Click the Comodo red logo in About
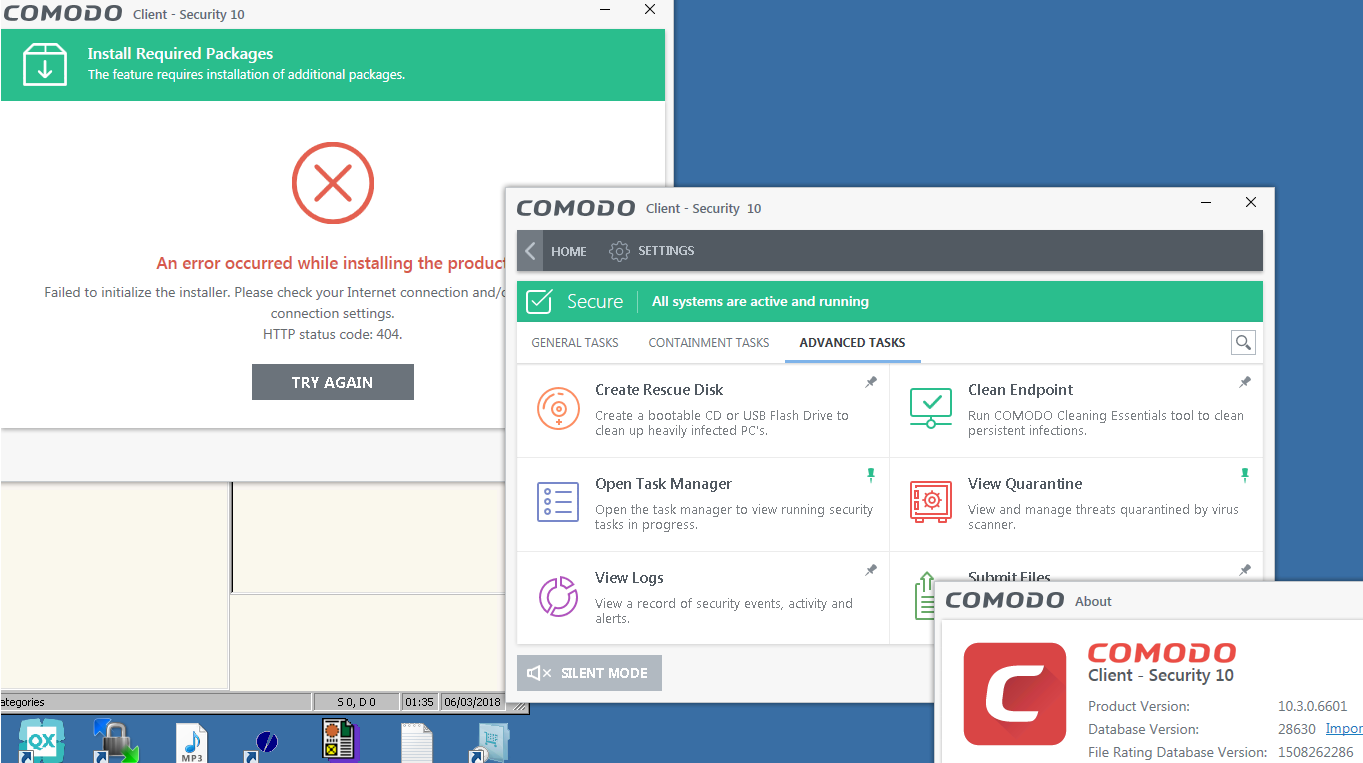1363x763 pixels. [1015, 694]
